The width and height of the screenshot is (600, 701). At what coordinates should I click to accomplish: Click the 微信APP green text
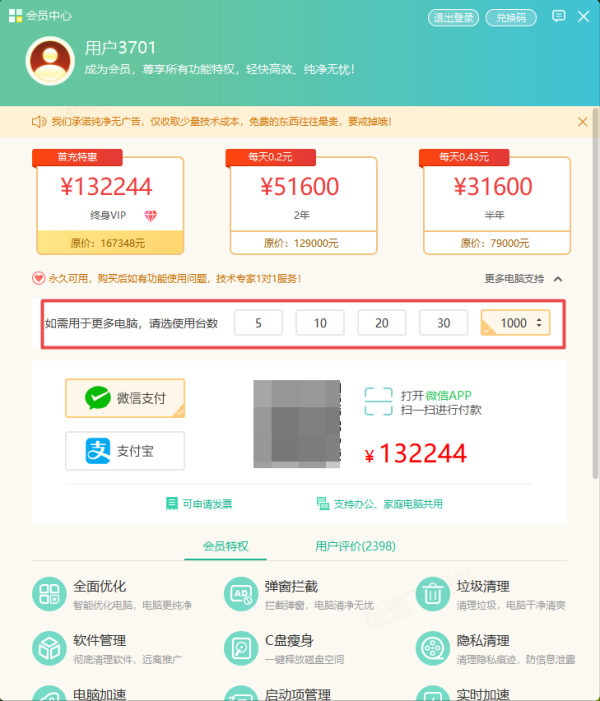(x=448, y=396)
